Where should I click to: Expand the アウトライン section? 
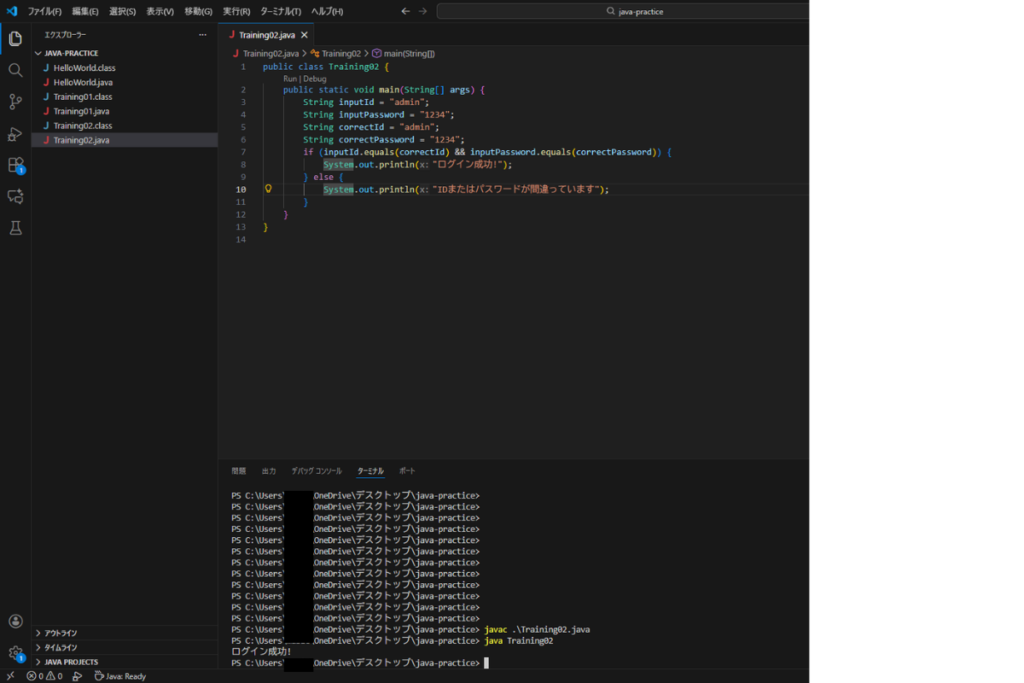coord(60,633)
